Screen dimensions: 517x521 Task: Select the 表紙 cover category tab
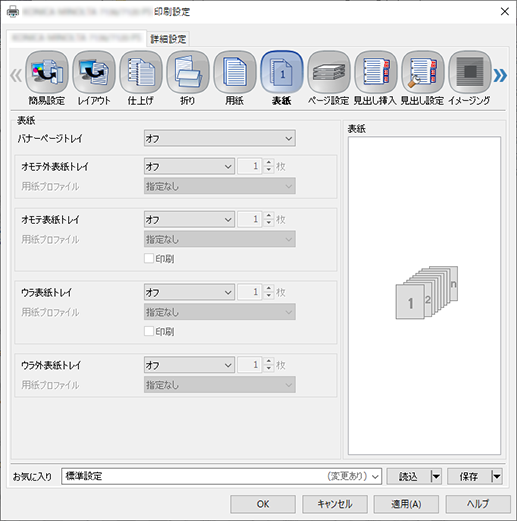coord(282,72)
